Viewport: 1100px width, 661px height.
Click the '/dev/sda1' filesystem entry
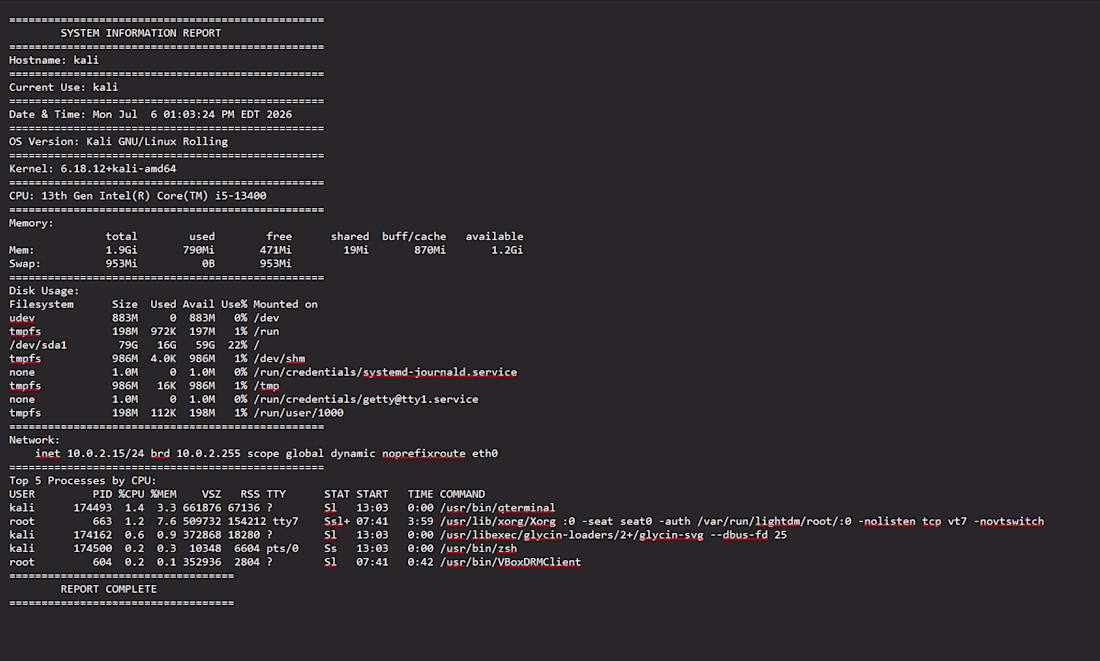(38, 345)
